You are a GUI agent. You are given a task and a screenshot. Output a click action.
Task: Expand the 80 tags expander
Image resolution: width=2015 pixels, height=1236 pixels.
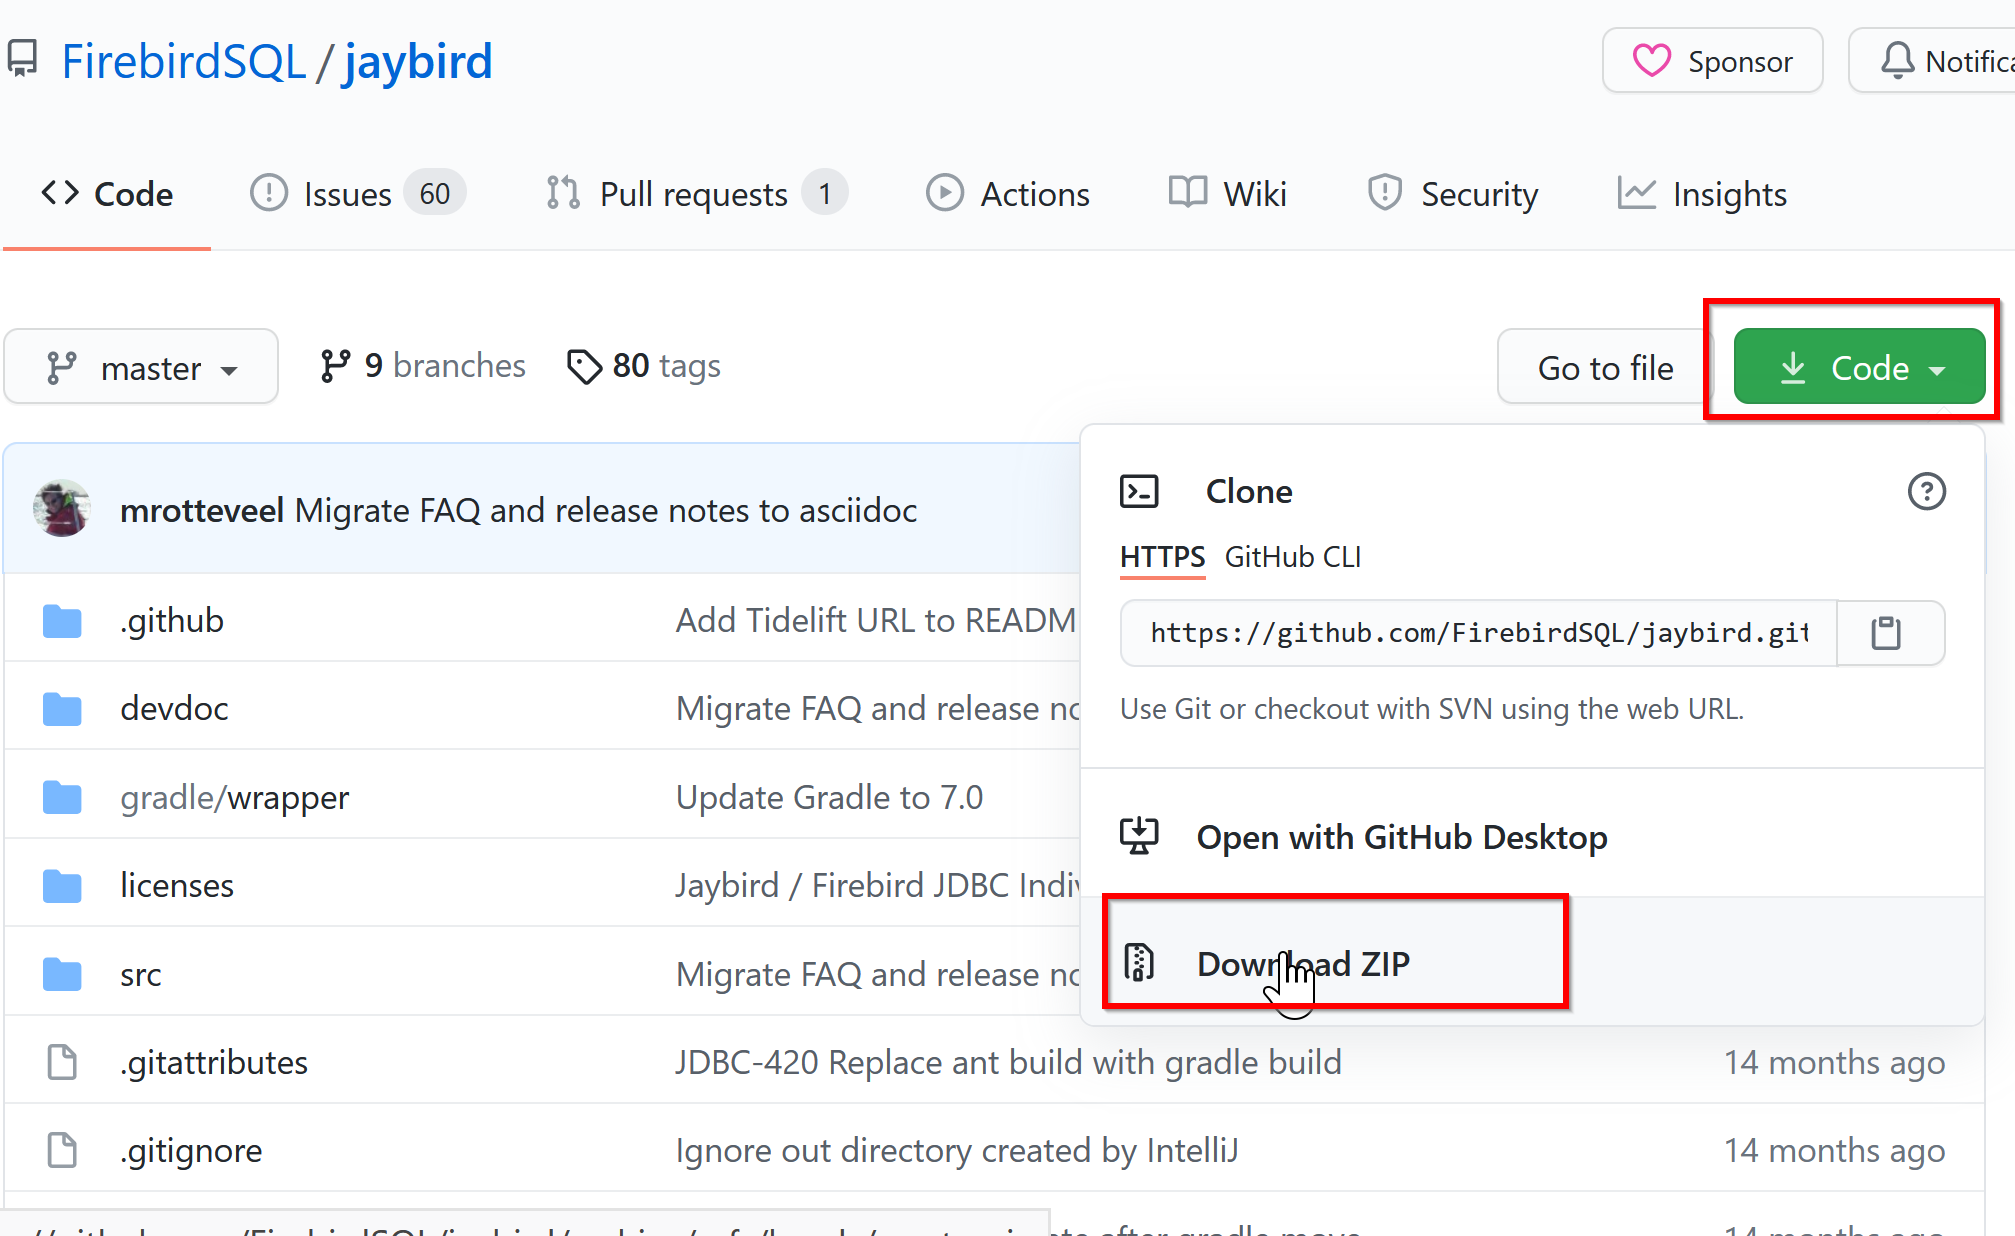pyautogui.click(x=642, y=365)
